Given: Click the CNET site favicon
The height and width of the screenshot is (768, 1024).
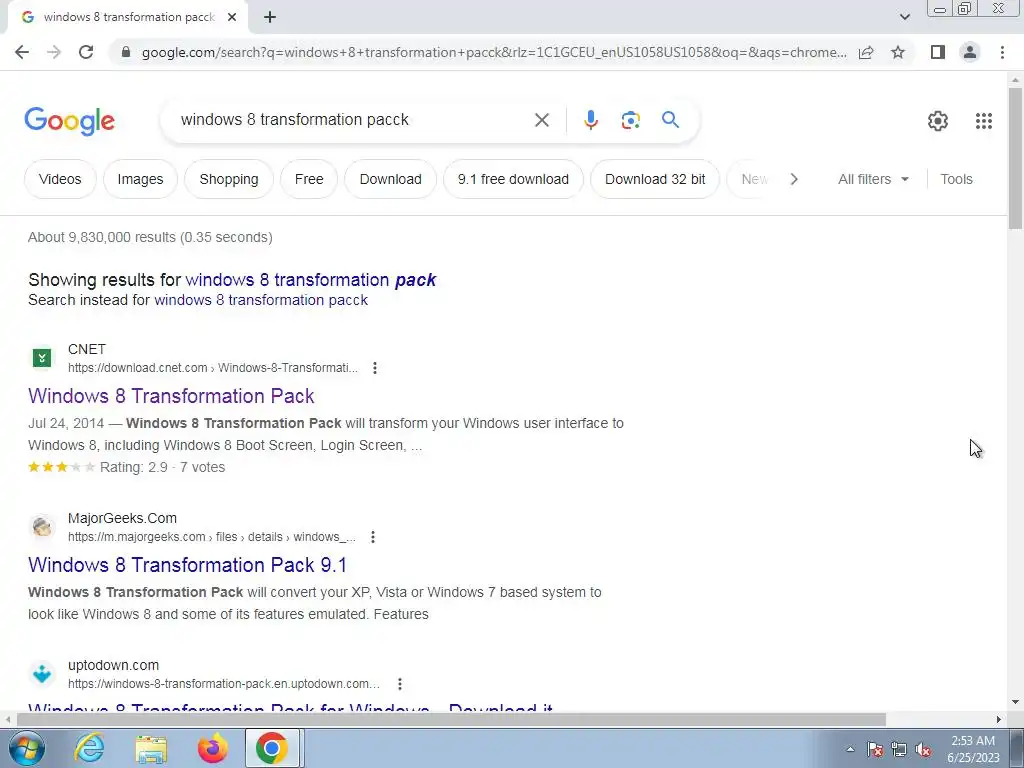Looking at the screenshot, I should (x=42, y=358).
